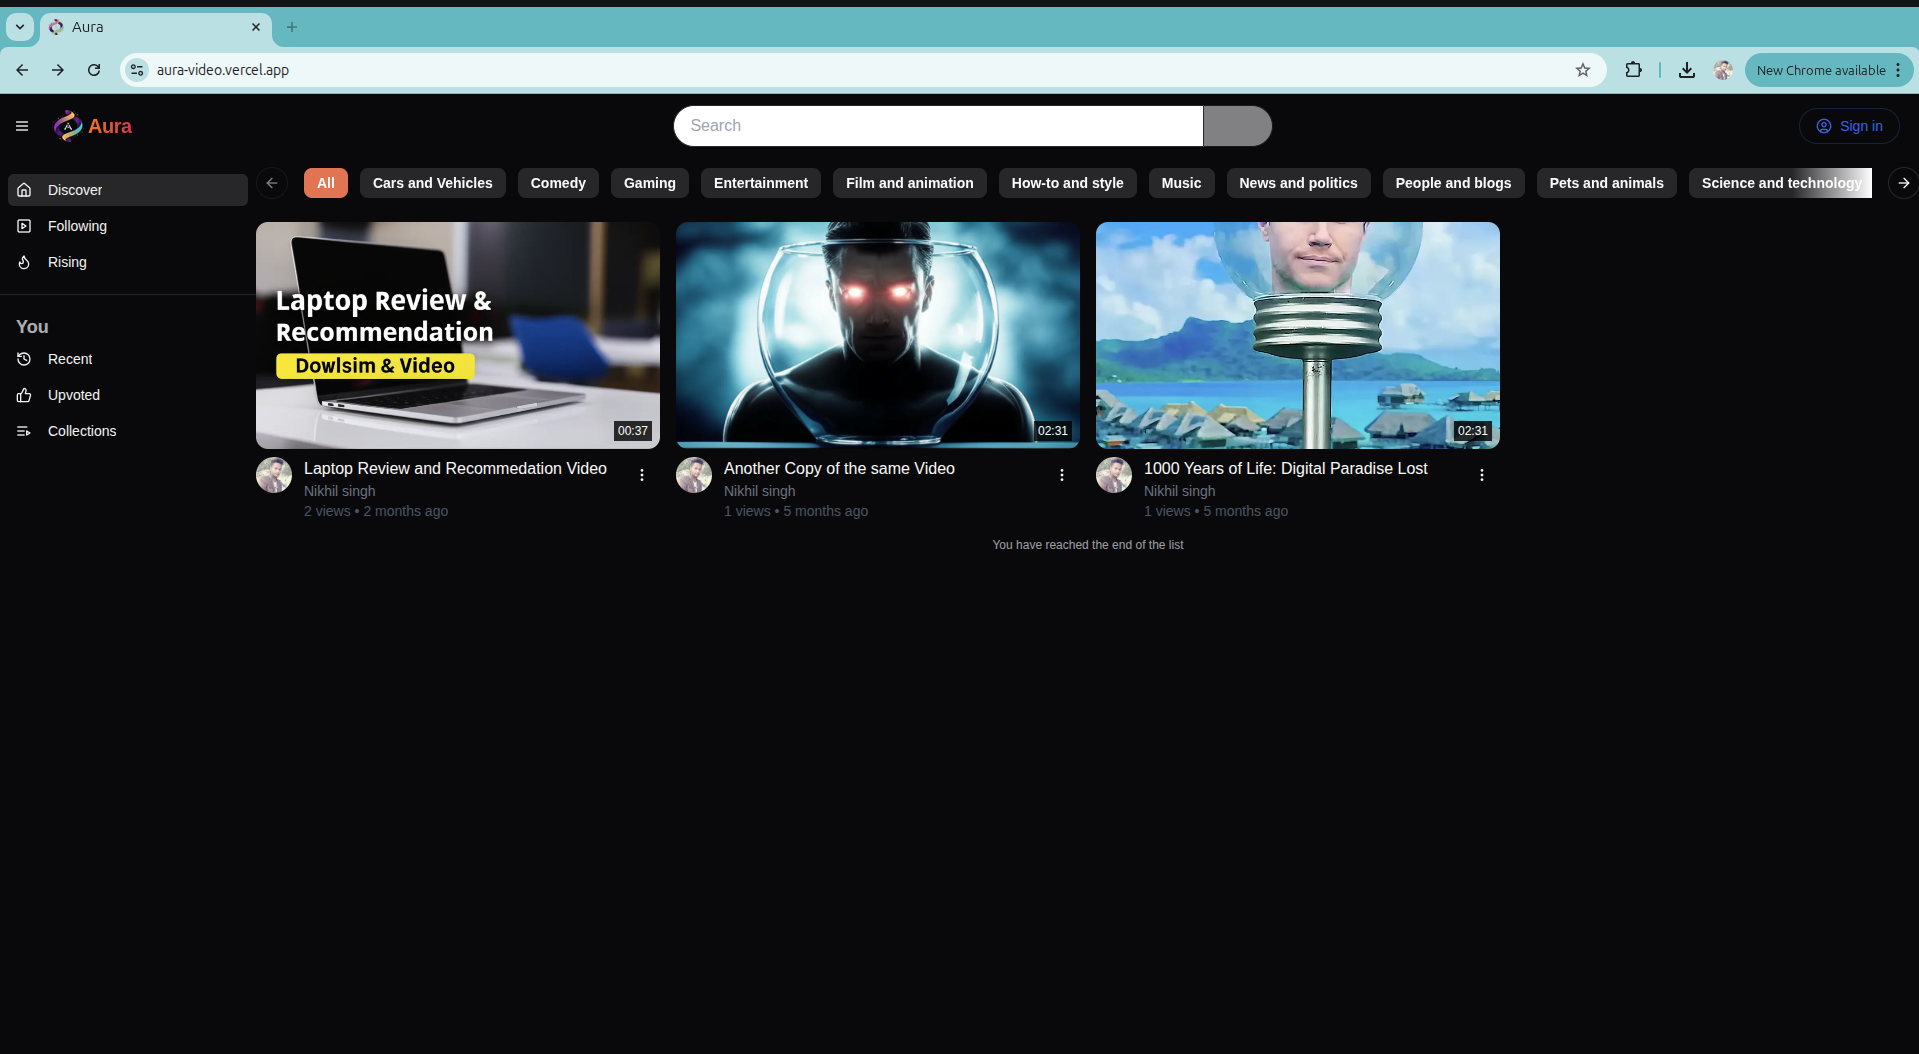Click the Aura logo
The width and height of the screenshot is (1919, 1054).
(x=92, y=126)
